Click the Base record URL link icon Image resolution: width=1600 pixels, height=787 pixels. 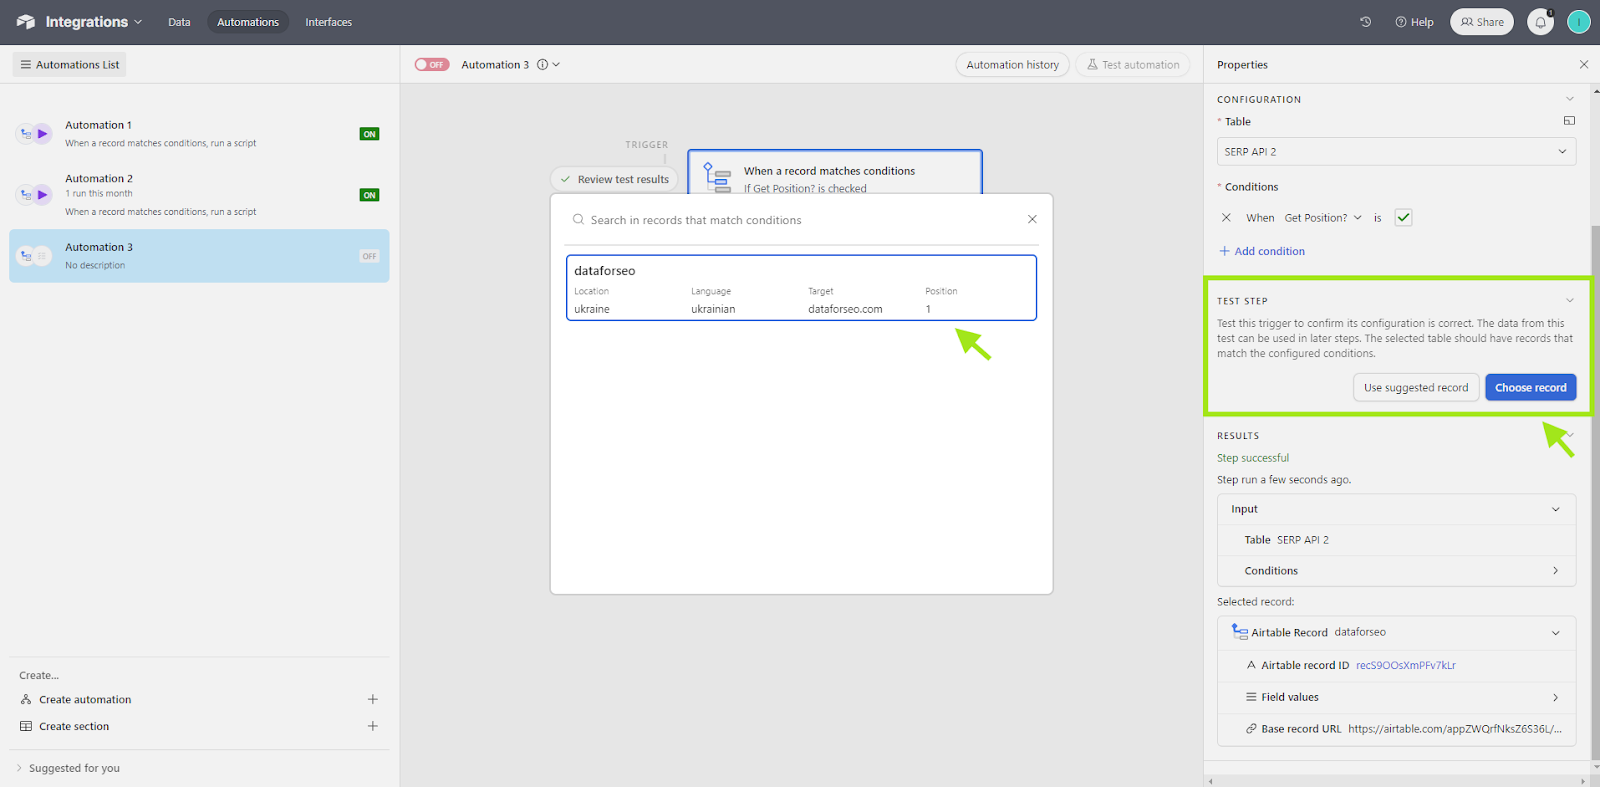1251,729
